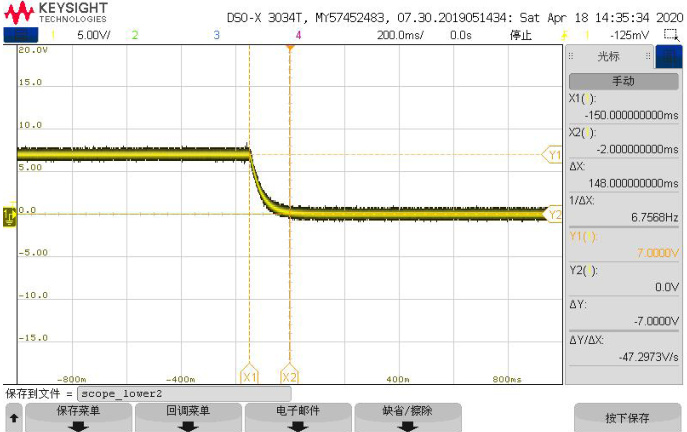Click the X1 cursor marker on time axis
687x432 pixels.
click(x=250, y=377)
